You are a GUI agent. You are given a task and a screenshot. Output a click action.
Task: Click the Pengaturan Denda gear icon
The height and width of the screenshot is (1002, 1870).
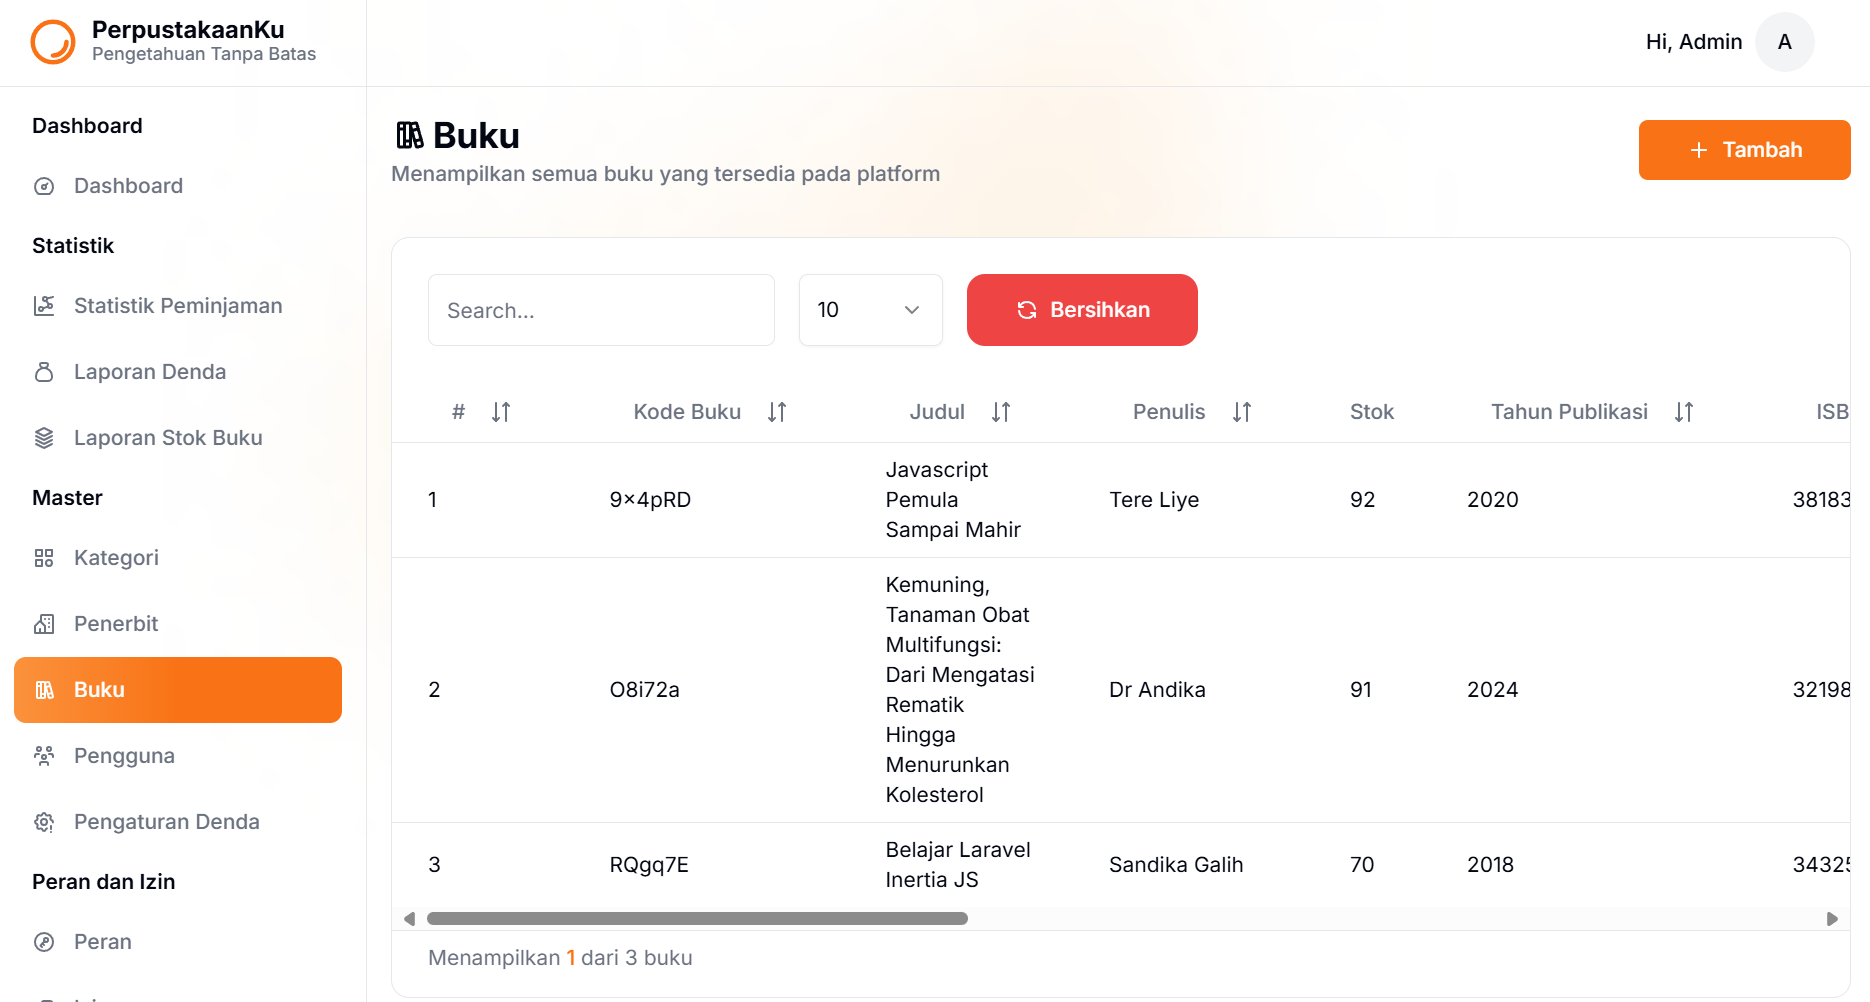click(x=44, y=822)
